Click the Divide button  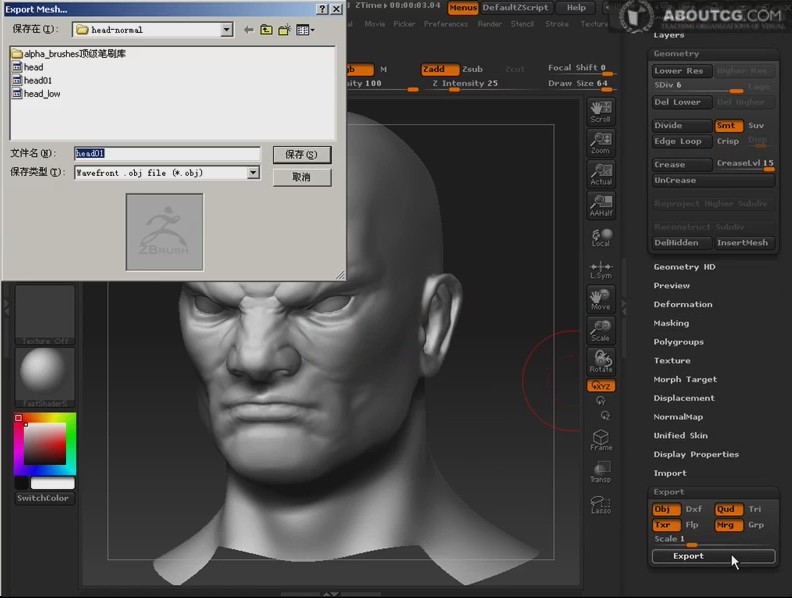click(x=682, y=125)
